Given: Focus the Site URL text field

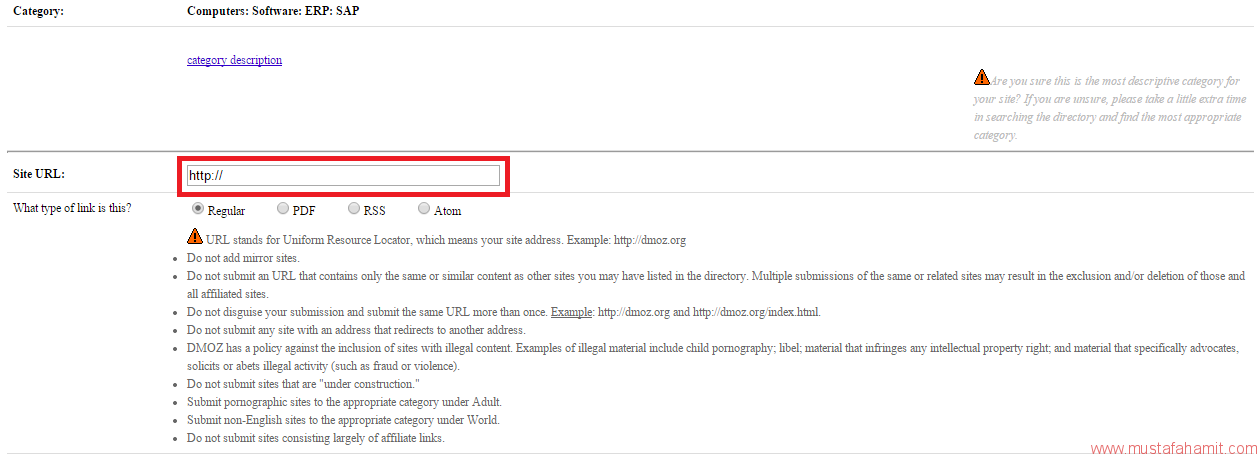Looking at the screenshot, I should 343,176.
